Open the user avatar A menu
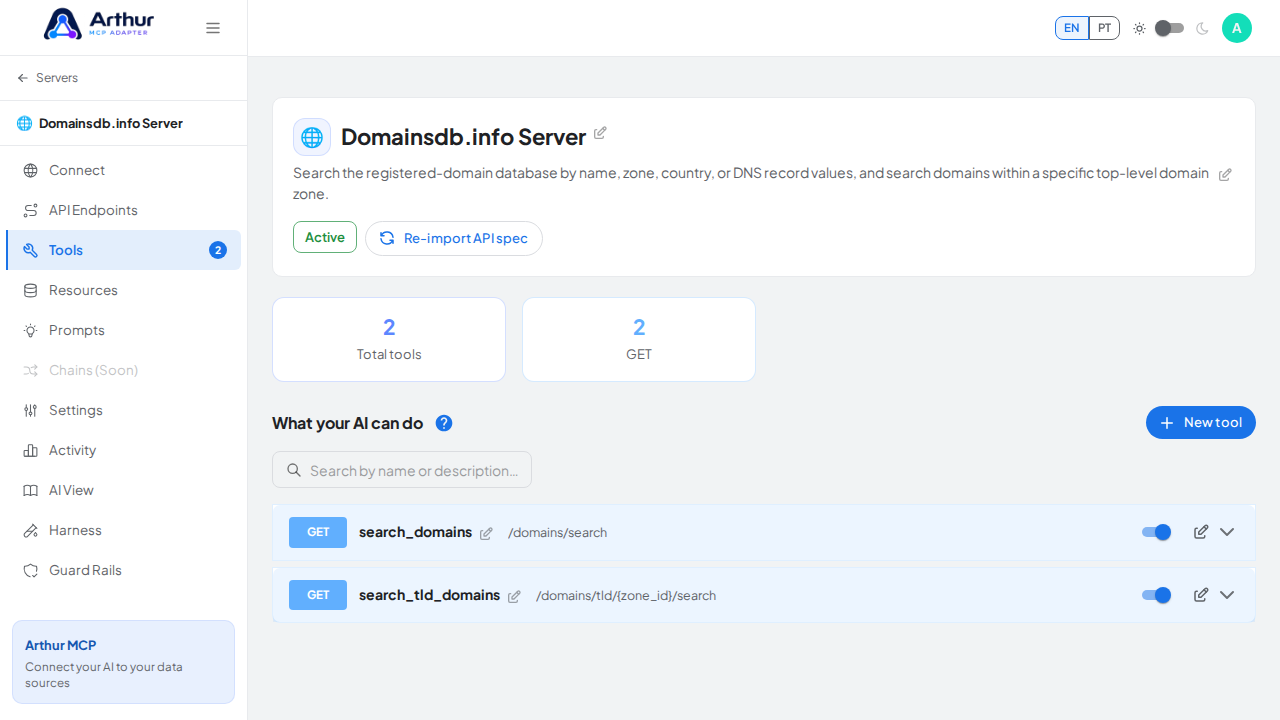1280x720 pixels. (1237, 28)
